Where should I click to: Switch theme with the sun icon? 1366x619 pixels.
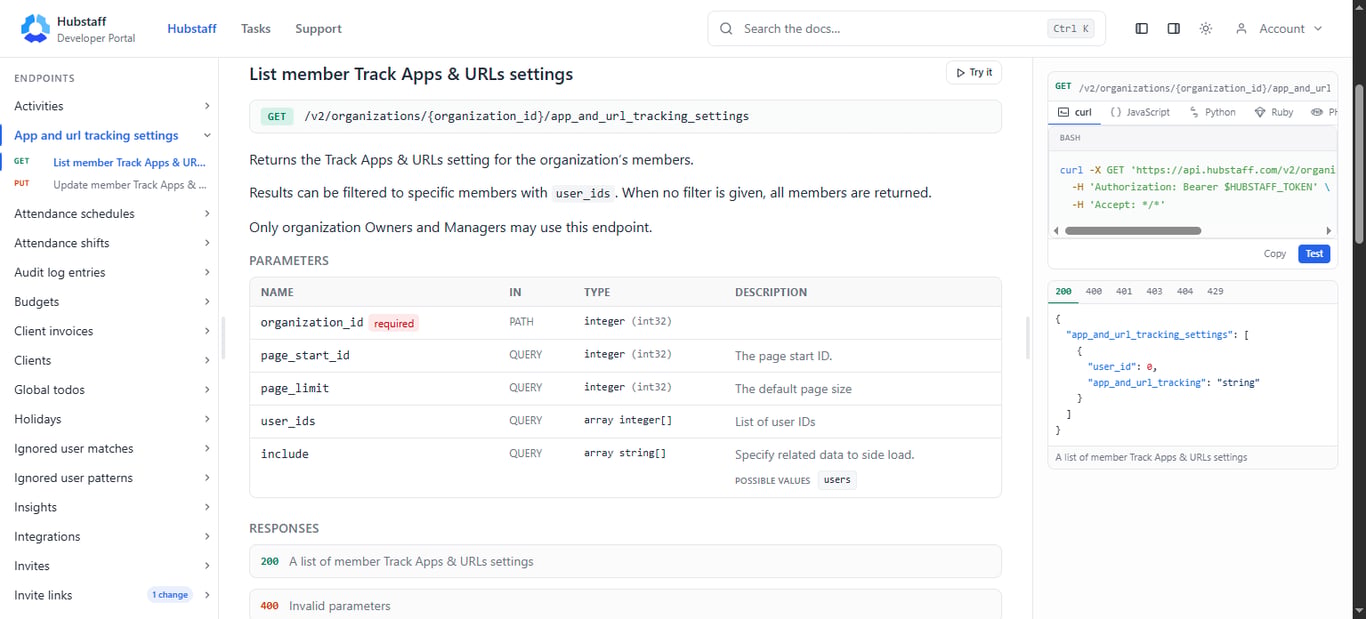[x=1206, y=29]
